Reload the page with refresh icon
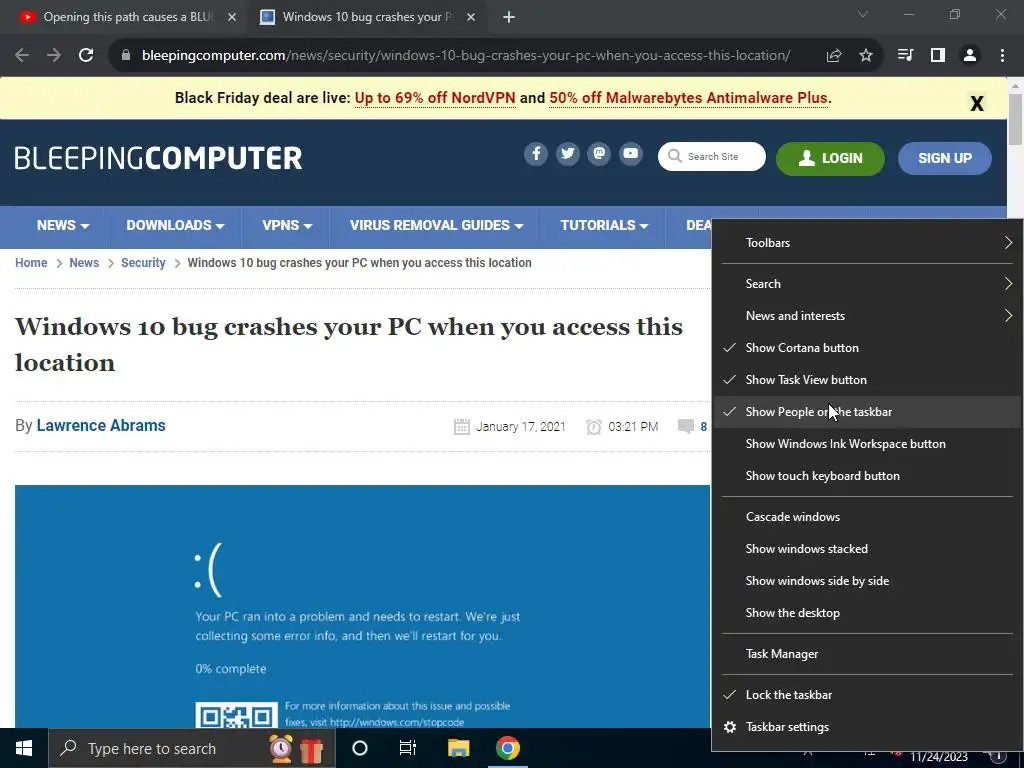Viewport: 1024px width, 768px height. point(86,56)
